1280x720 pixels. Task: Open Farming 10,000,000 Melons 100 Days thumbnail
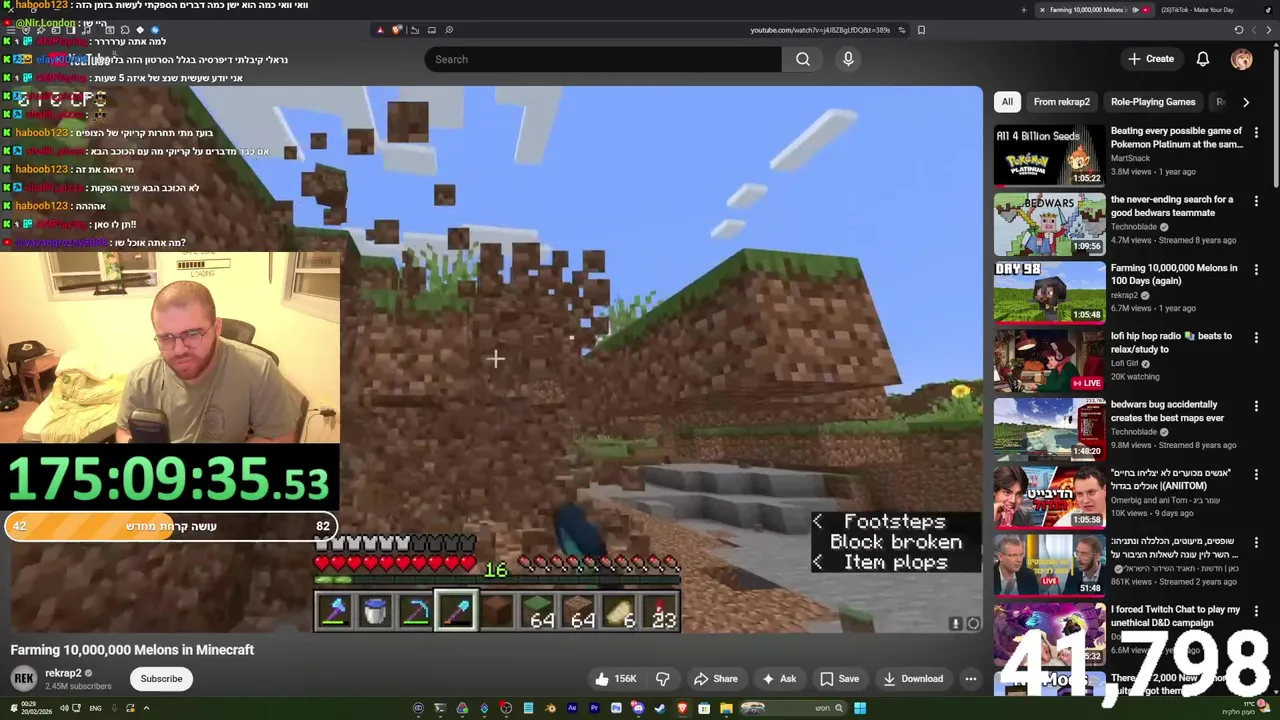tap(1049, 292)
